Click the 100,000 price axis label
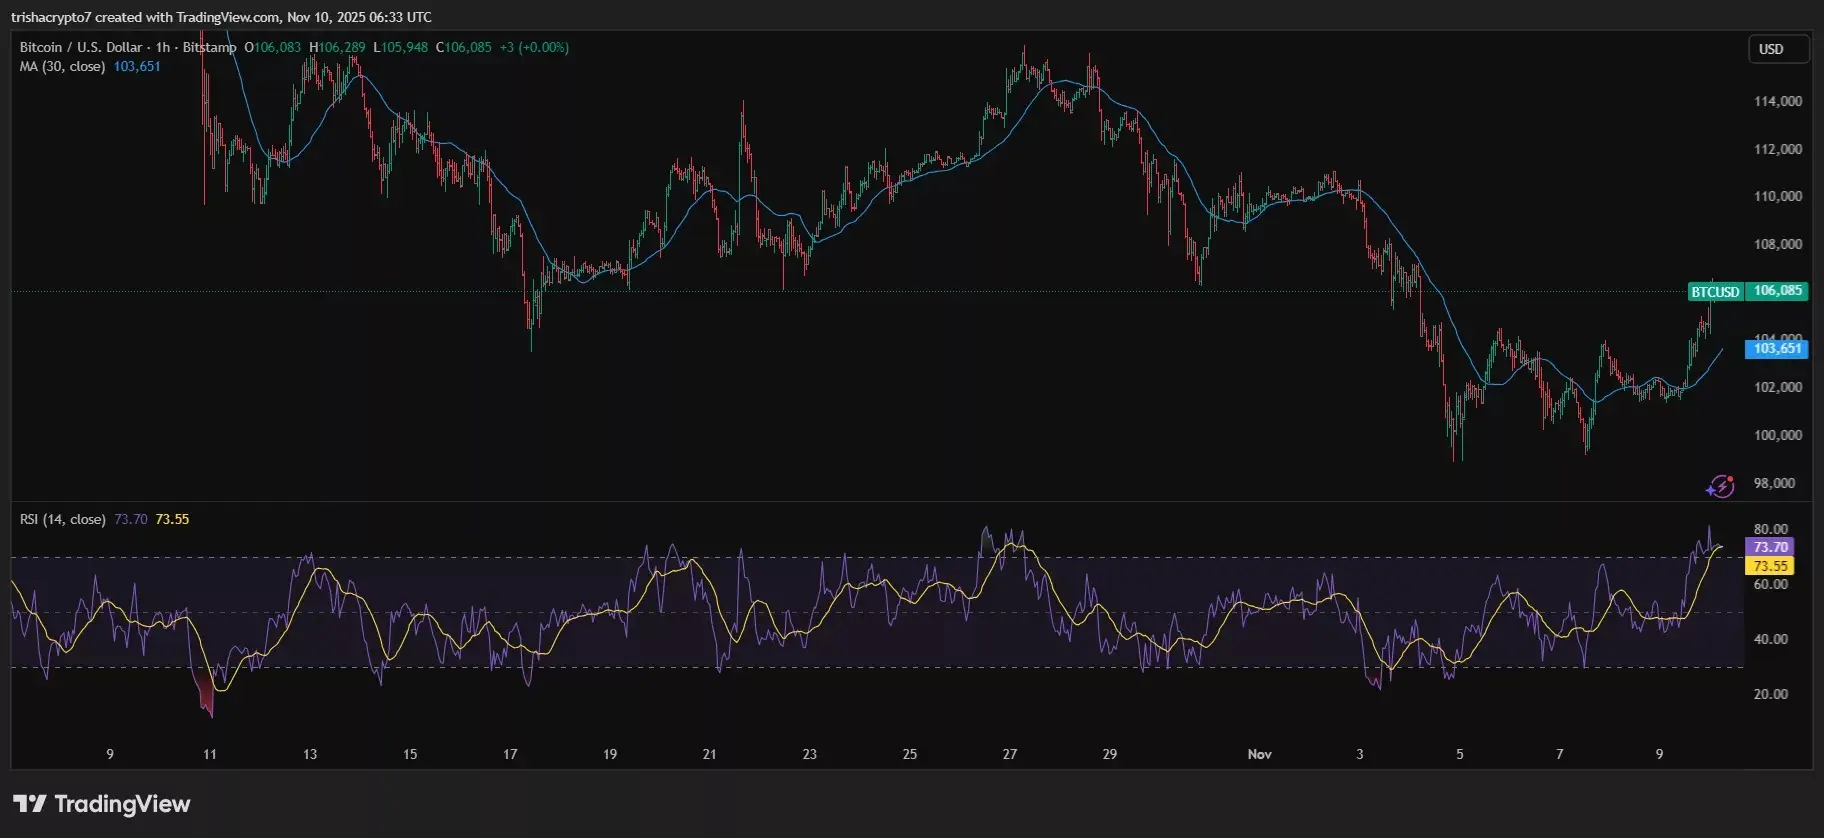1824x838 pixels. 1777,435
